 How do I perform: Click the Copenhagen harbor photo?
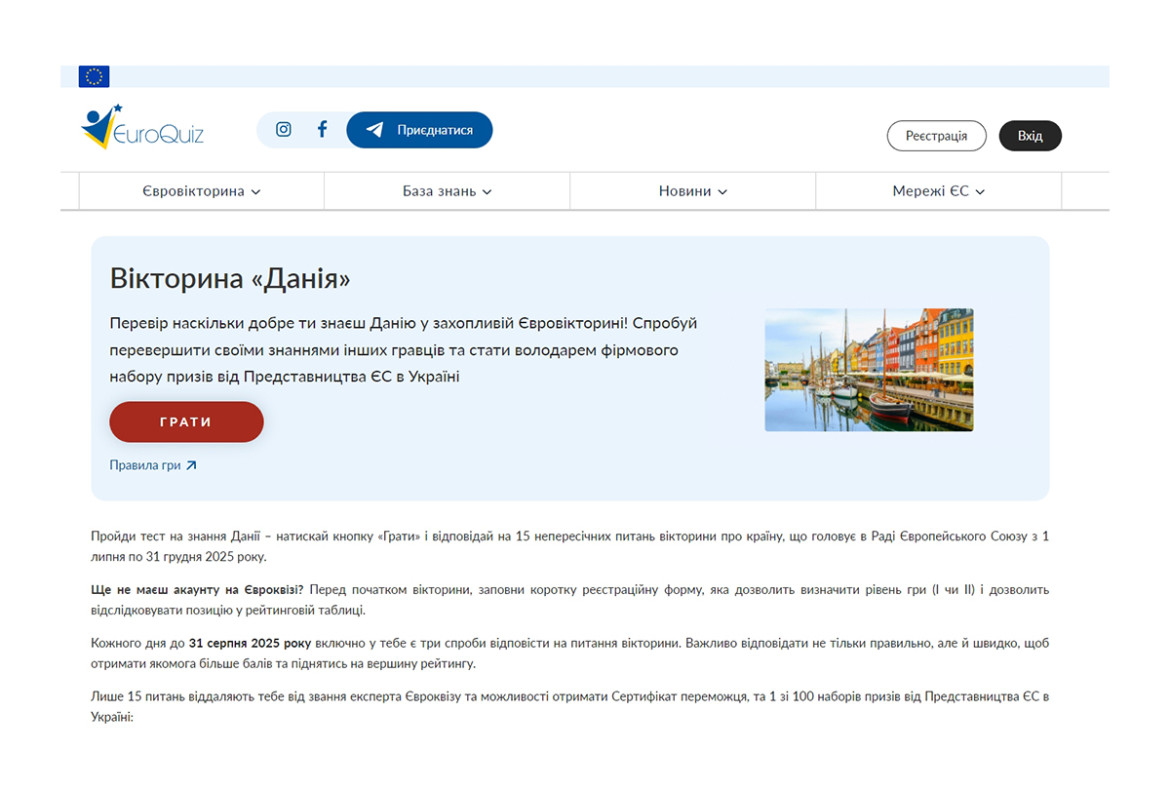coord(868,369)
